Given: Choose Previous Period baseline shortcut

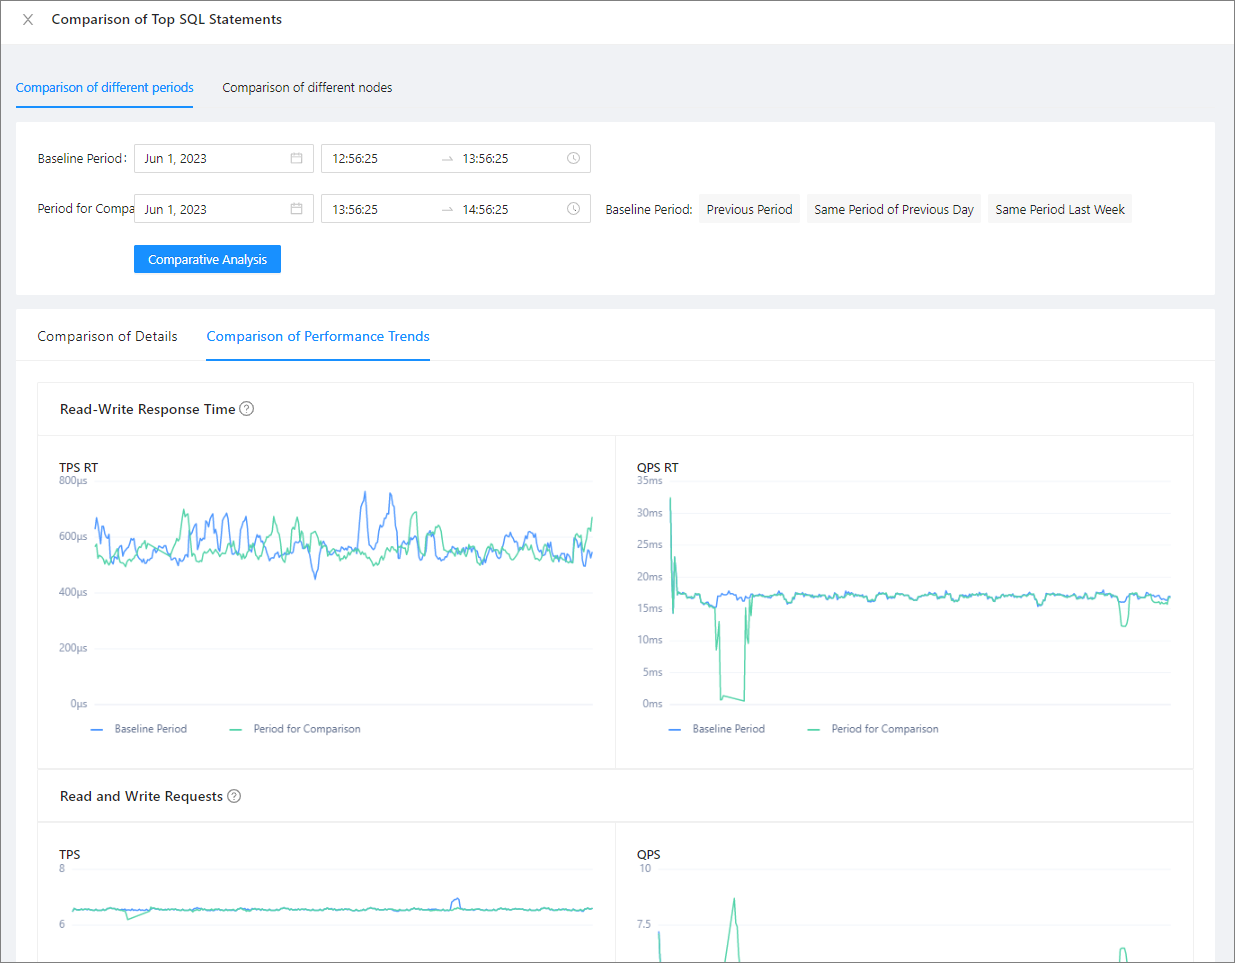Looking at the screenshot, I should [749, 209].
